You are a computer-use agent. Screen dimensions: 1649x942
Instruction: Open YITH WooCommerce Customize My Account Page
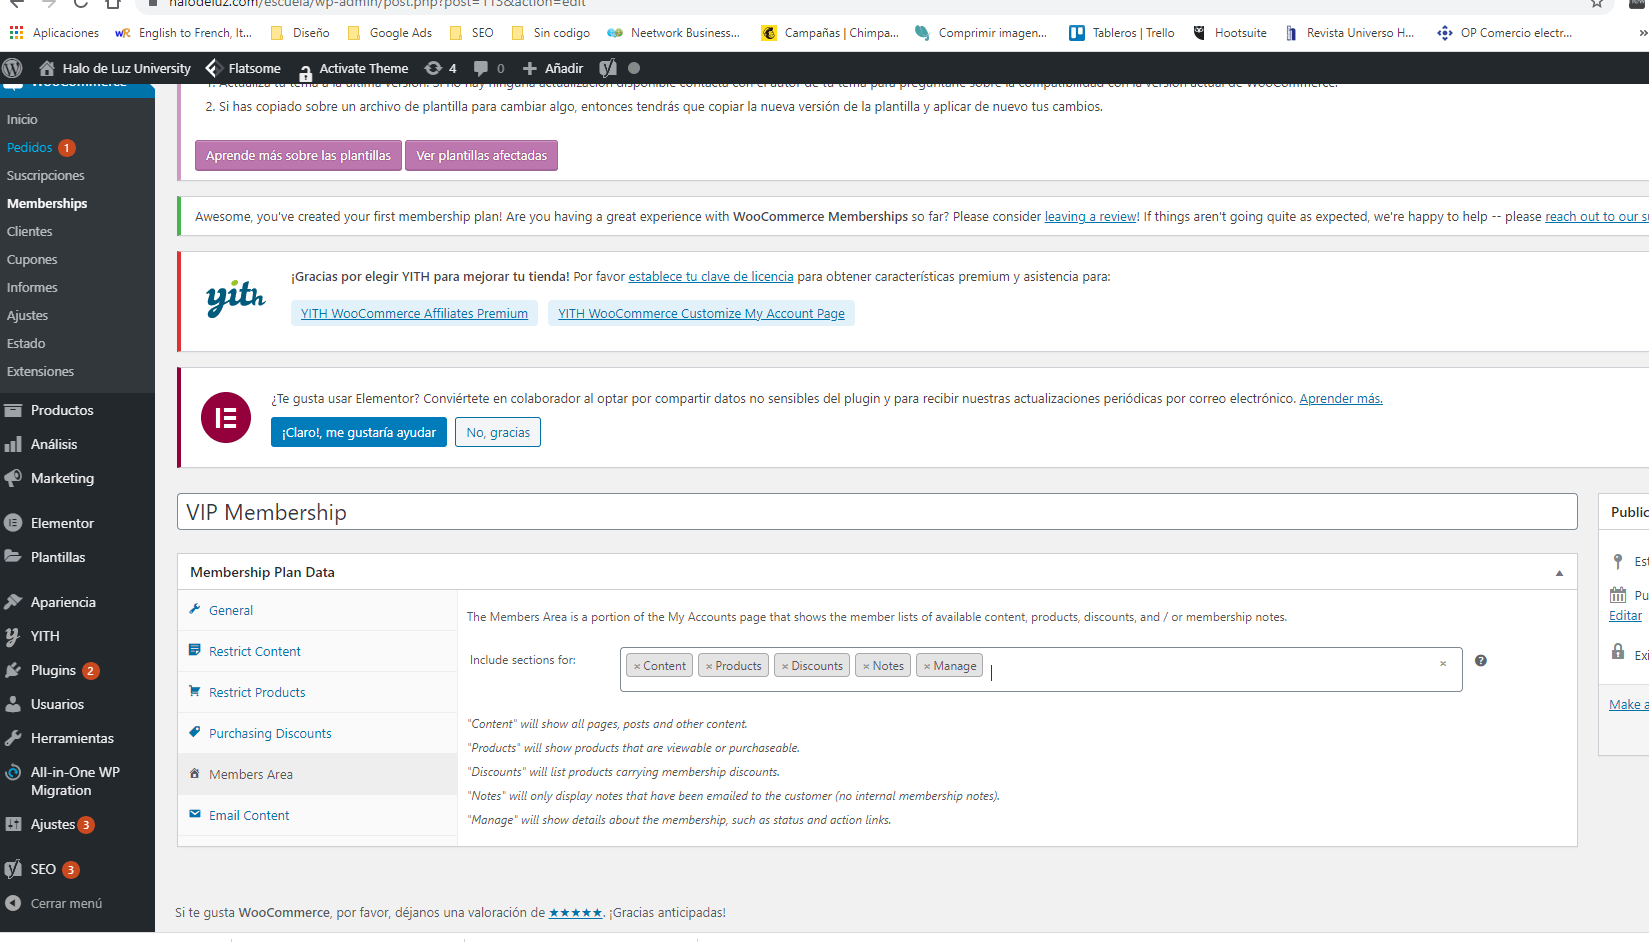[701, 313]
